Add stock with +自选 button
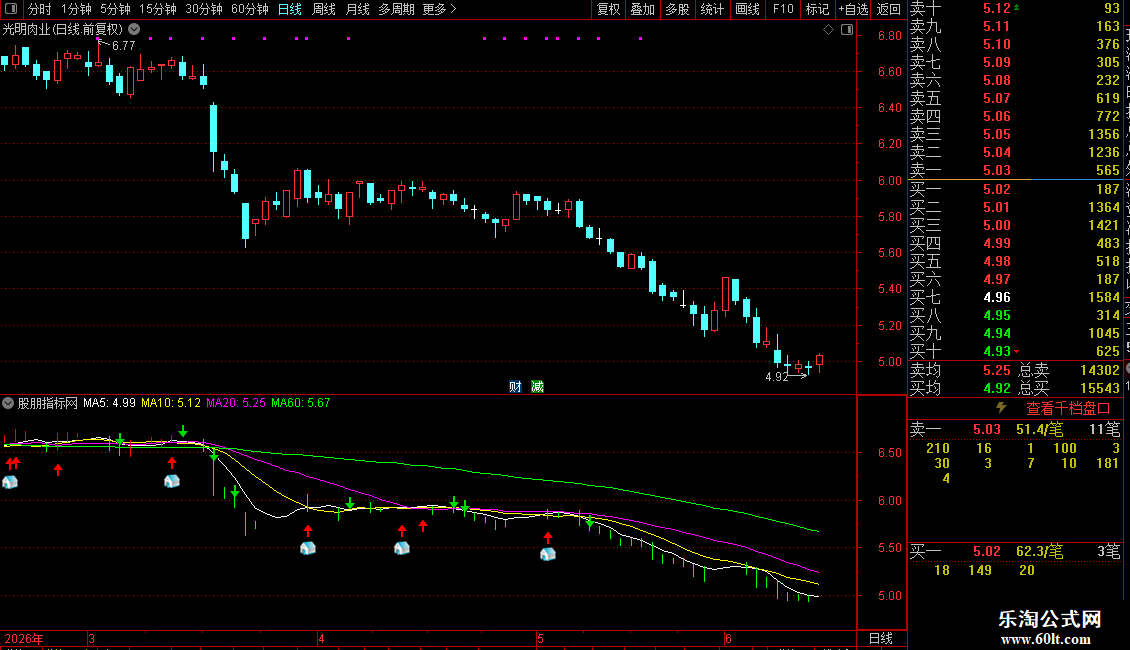The height and width of the screenshot is (650, 1130). (854, 9)
